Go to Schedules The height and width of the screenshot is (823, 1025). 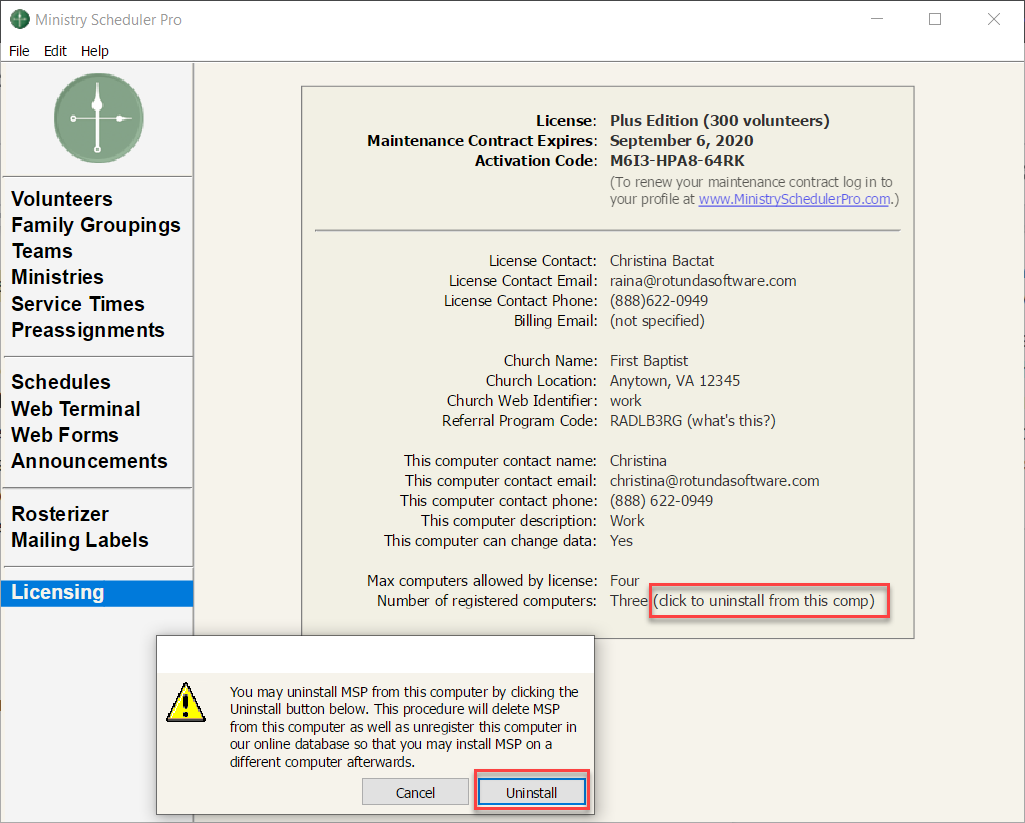pos(61,382)
